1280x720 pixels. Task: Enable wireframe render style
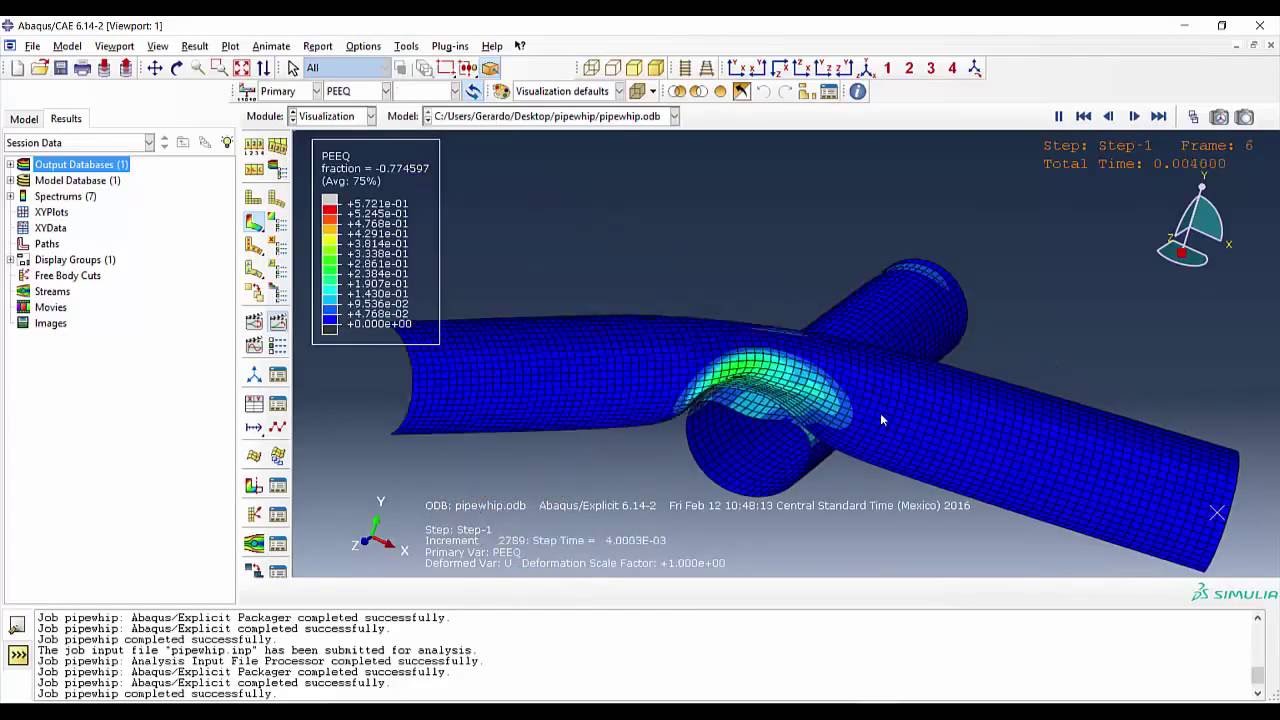(x=591, y=68)
